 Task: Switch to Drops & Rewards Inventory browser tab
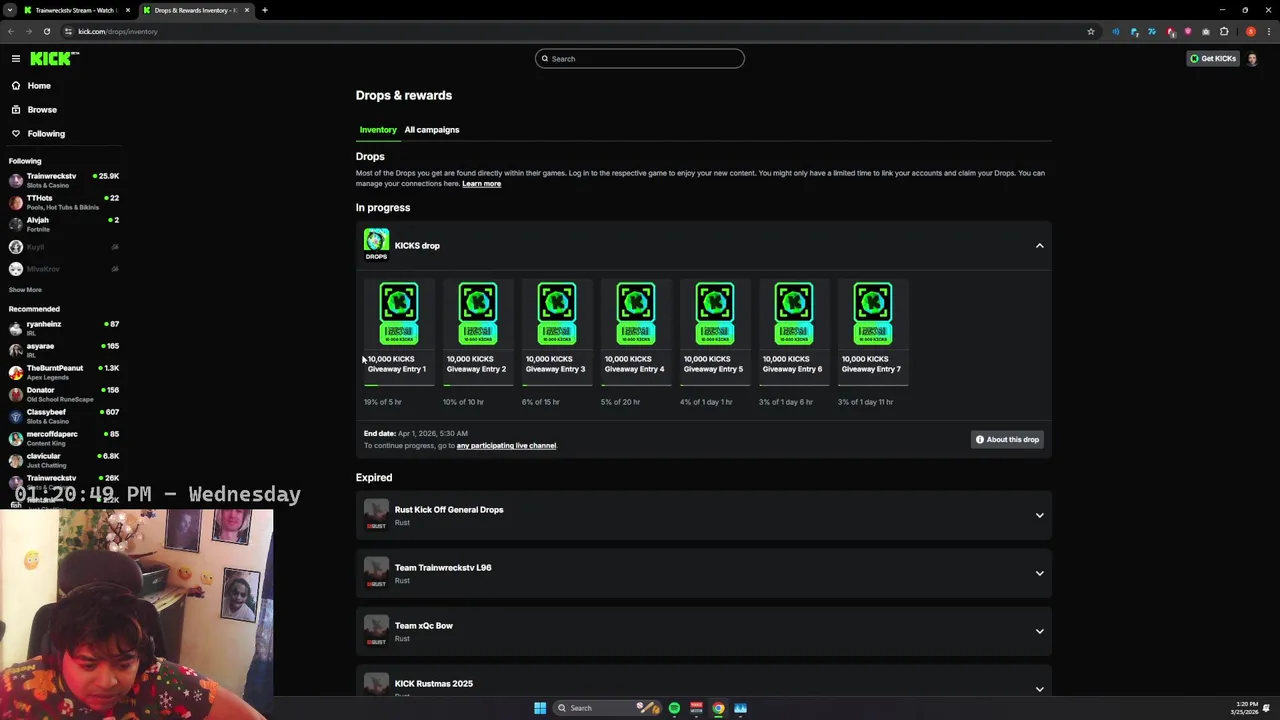pyautogui.click(x=195, y=10)
